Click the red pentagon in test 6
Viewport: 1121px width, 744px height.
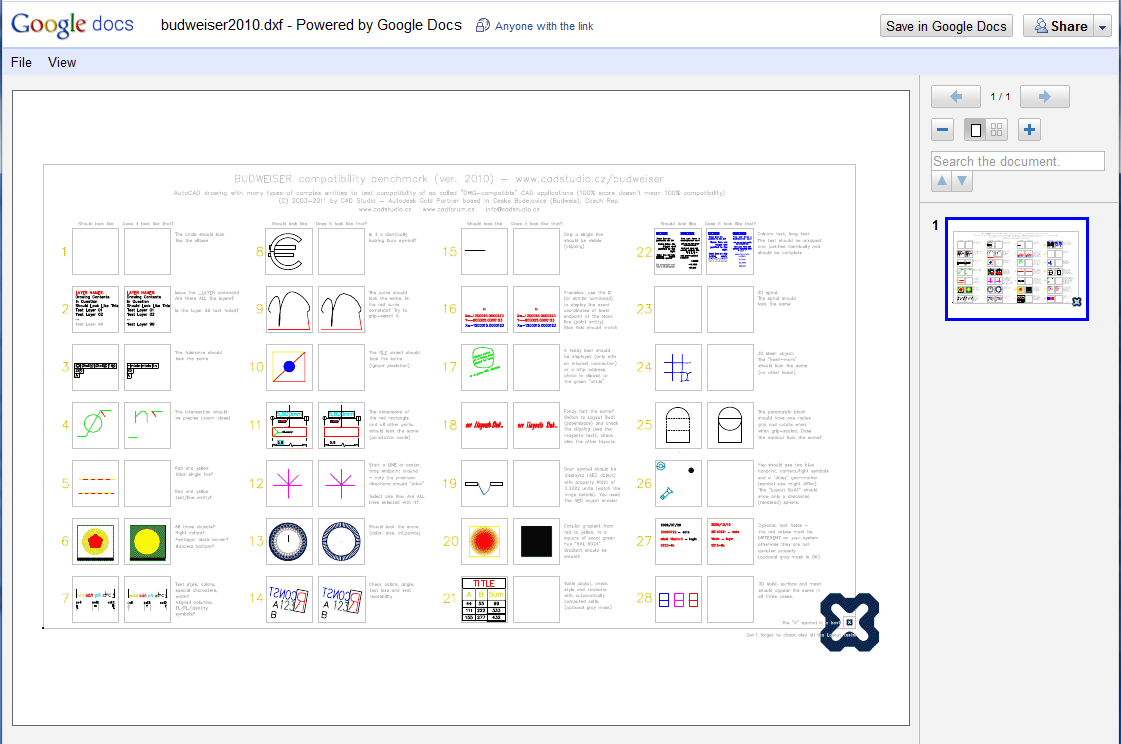(95, 540)
